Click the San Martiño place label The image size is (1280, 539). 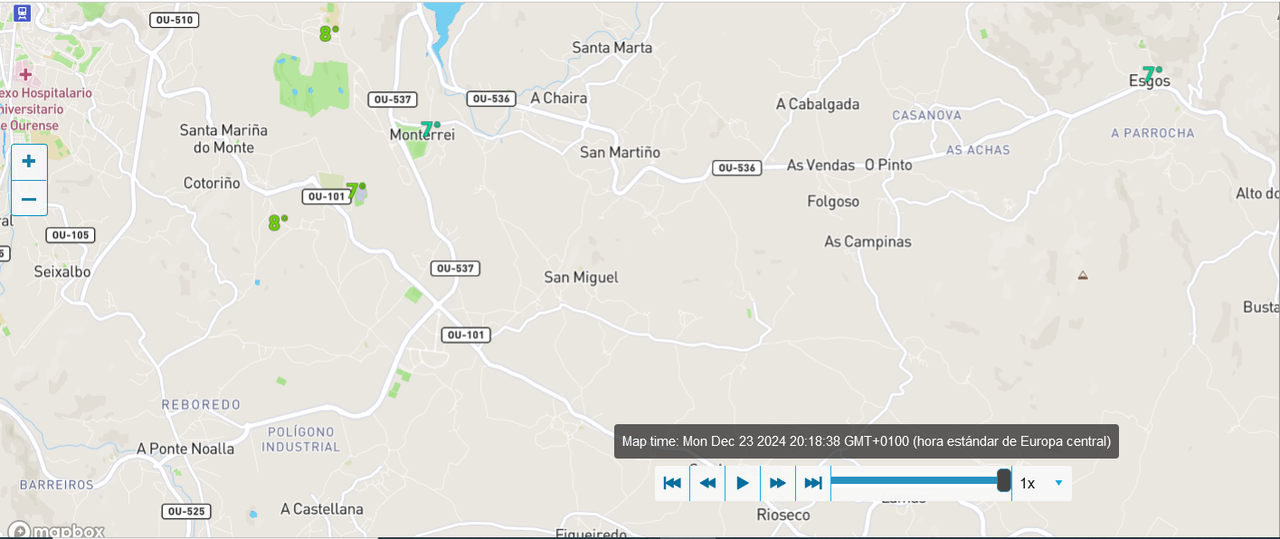coord(620,152)
